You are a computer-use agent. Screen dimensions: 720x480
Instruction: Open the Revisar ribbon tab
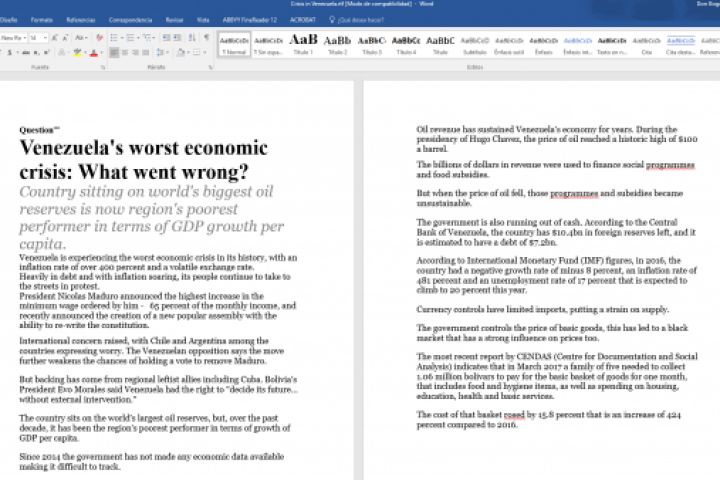[x=174, y=20]
